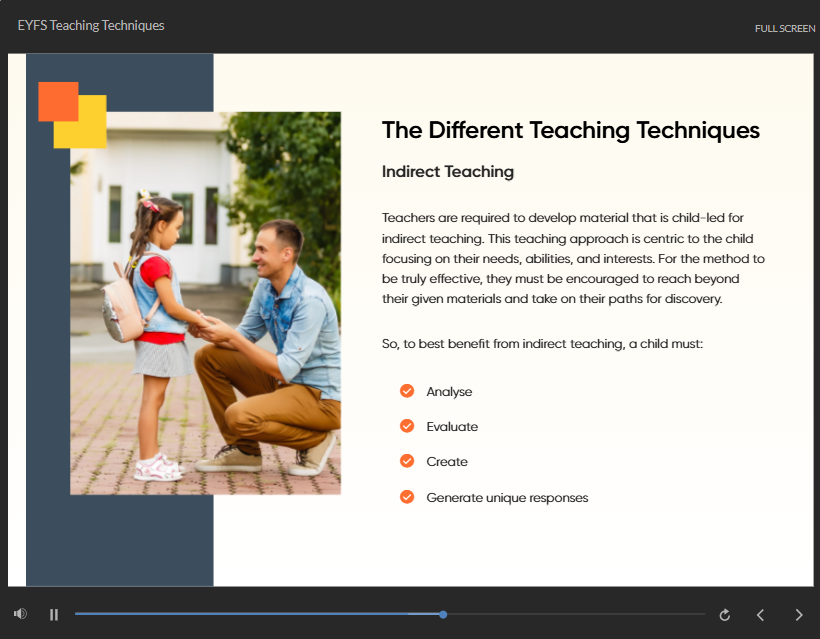Click the orange square decoration
820x639 pixels.
tap(52, 97)
